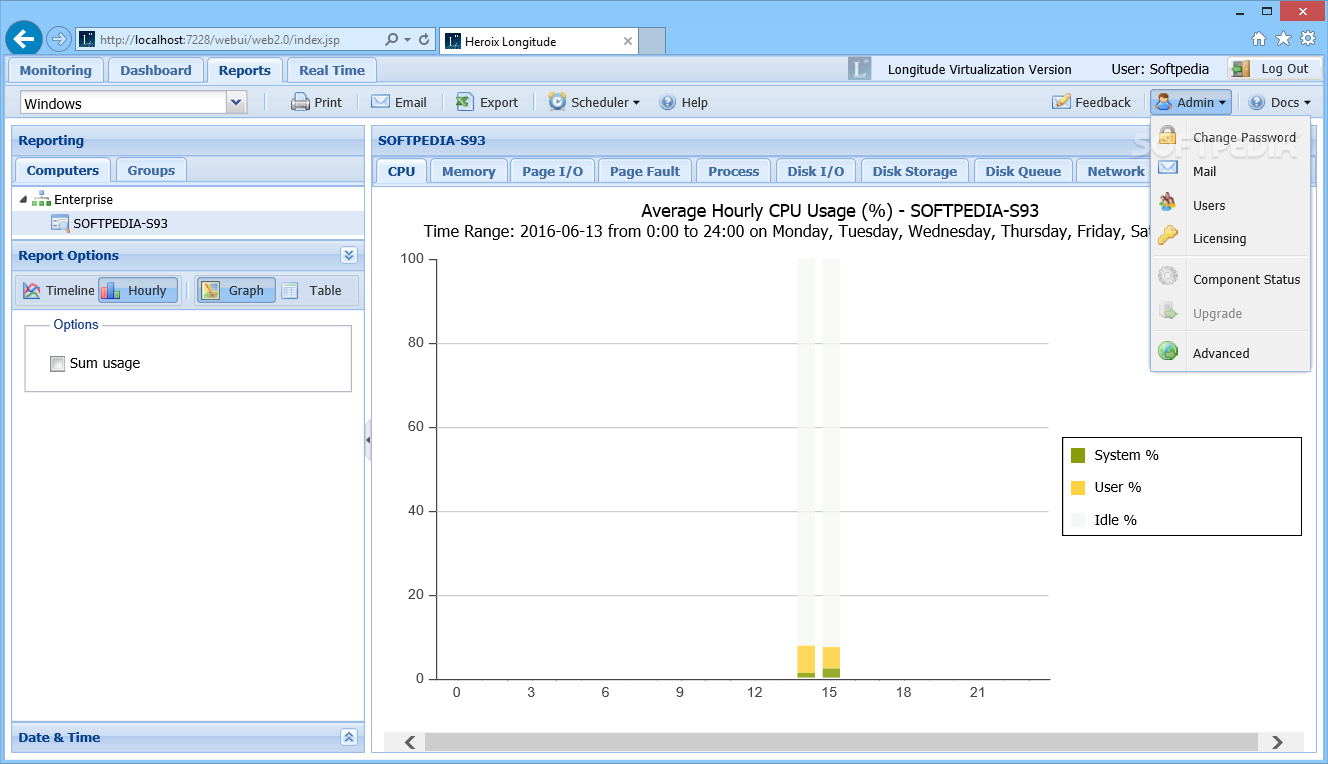Switch display to Table
Viewport: 1328px width, 764px height.
pos(315,291)
